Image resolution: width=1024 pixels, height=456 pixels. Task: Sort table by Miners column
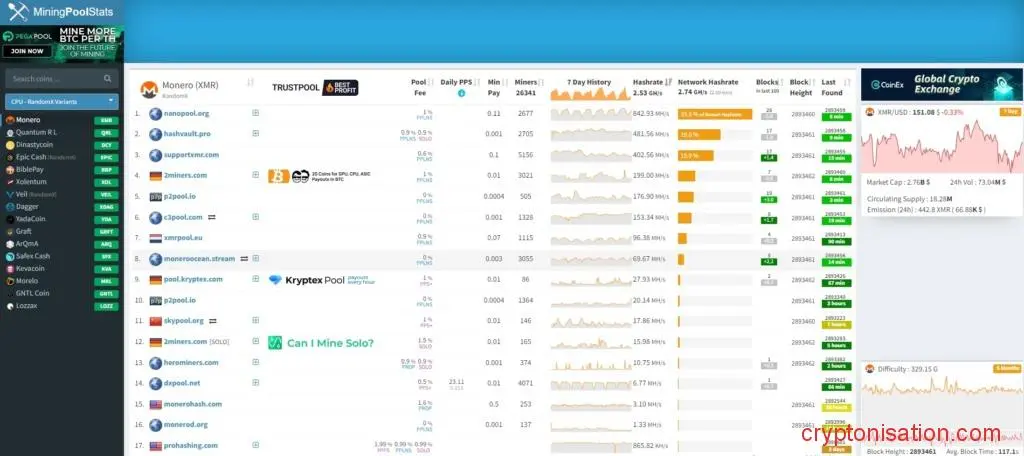[541, 82]
